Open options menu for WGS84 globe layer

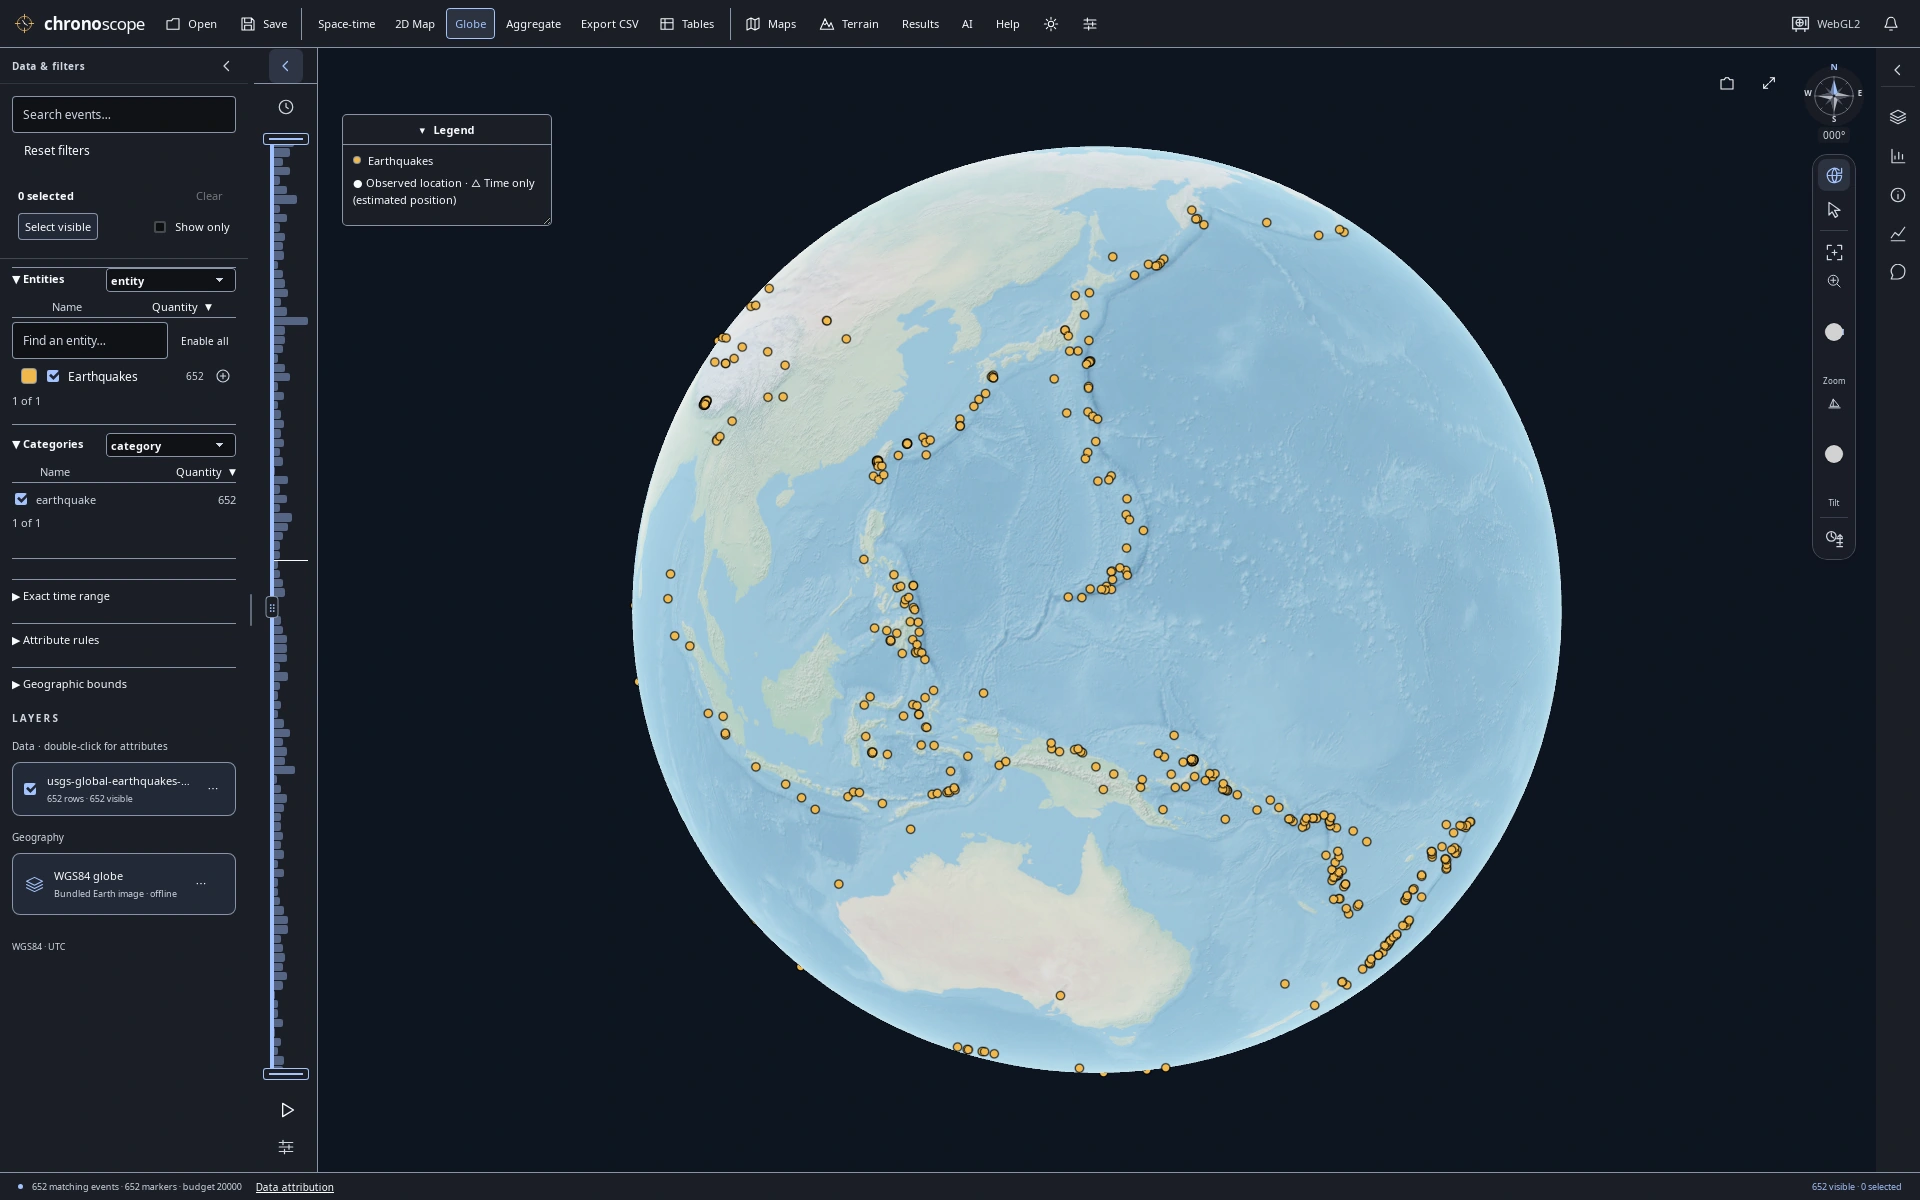tap(201, 884)
